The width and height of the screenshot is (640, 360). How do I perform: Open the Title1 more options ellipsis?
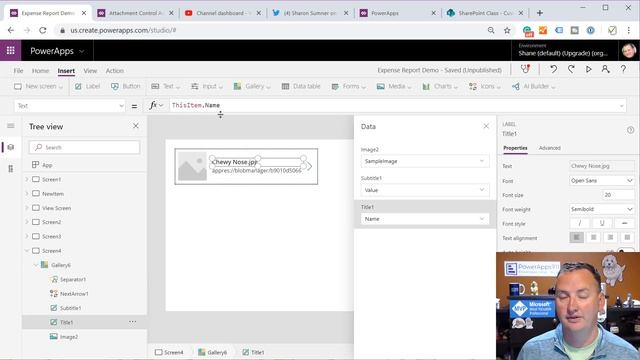(x=133, y=322)
